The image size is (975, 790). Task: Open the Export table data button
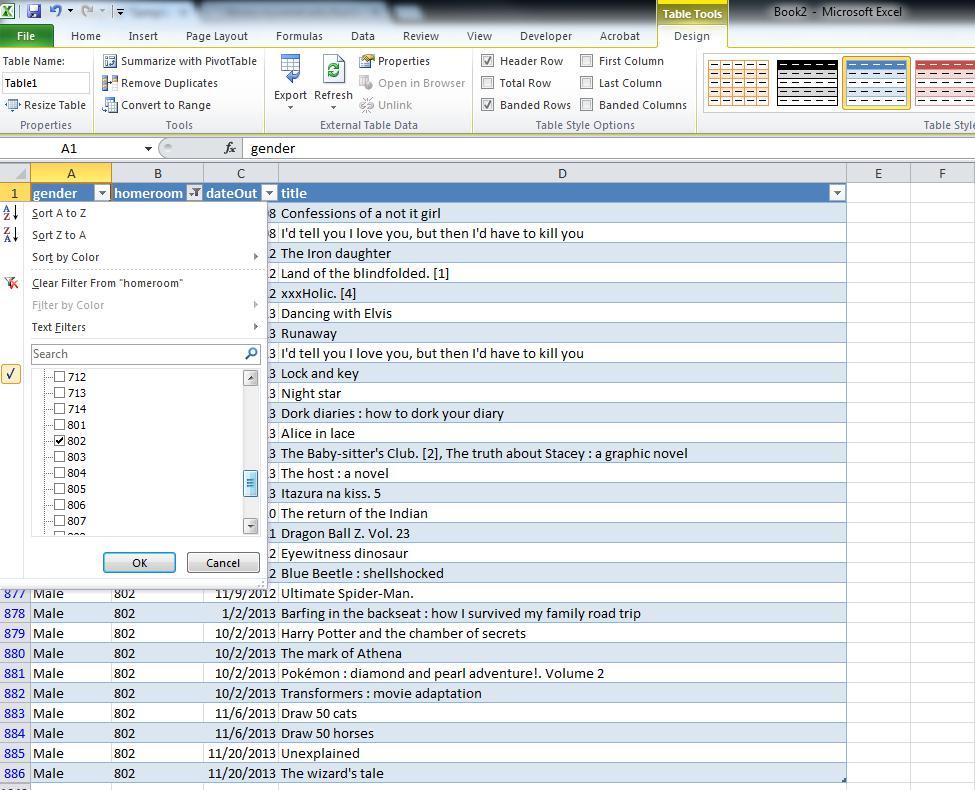290,78
